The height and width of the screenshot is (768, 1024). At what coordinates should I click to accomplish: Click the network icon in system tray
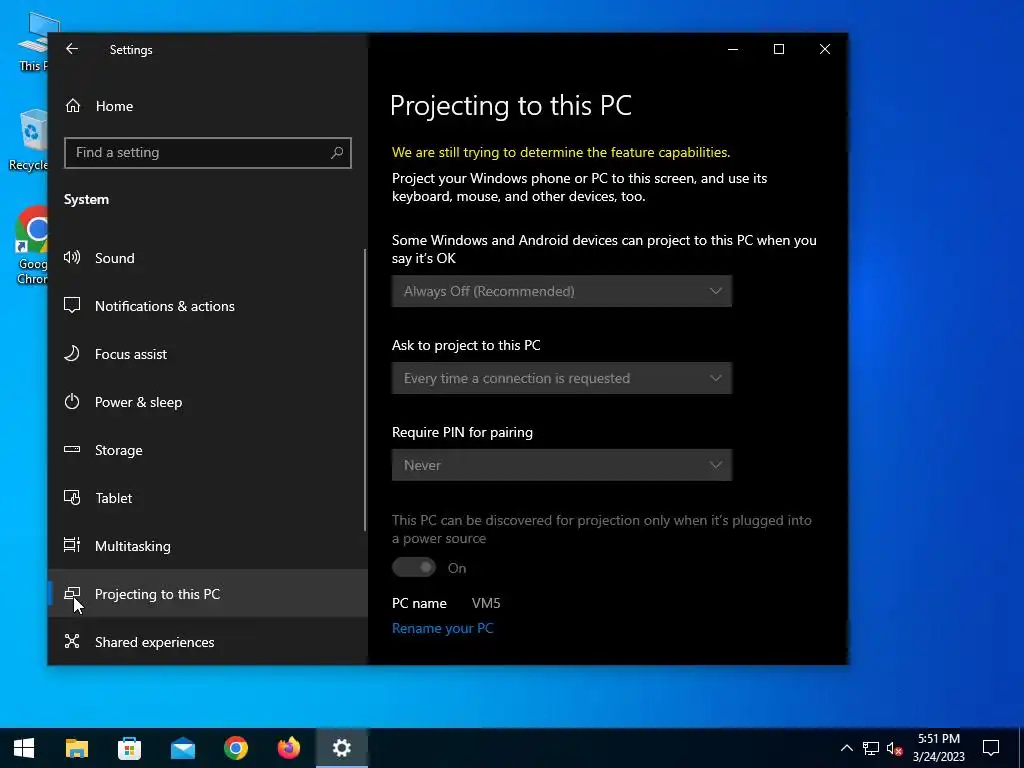[x=871, y=748]
